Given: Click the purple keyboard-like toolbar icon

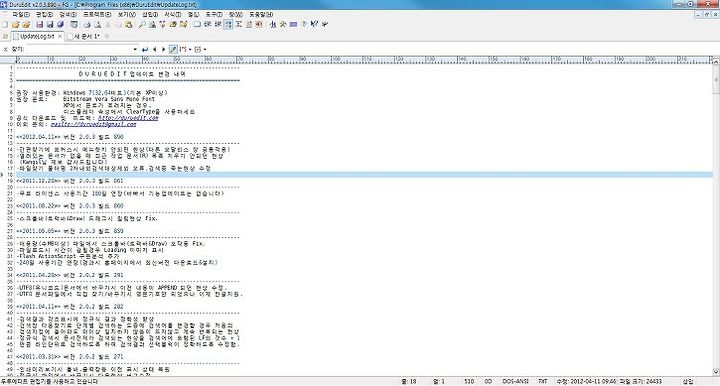Looking at the screenshot, I should [x=293, y=24].
